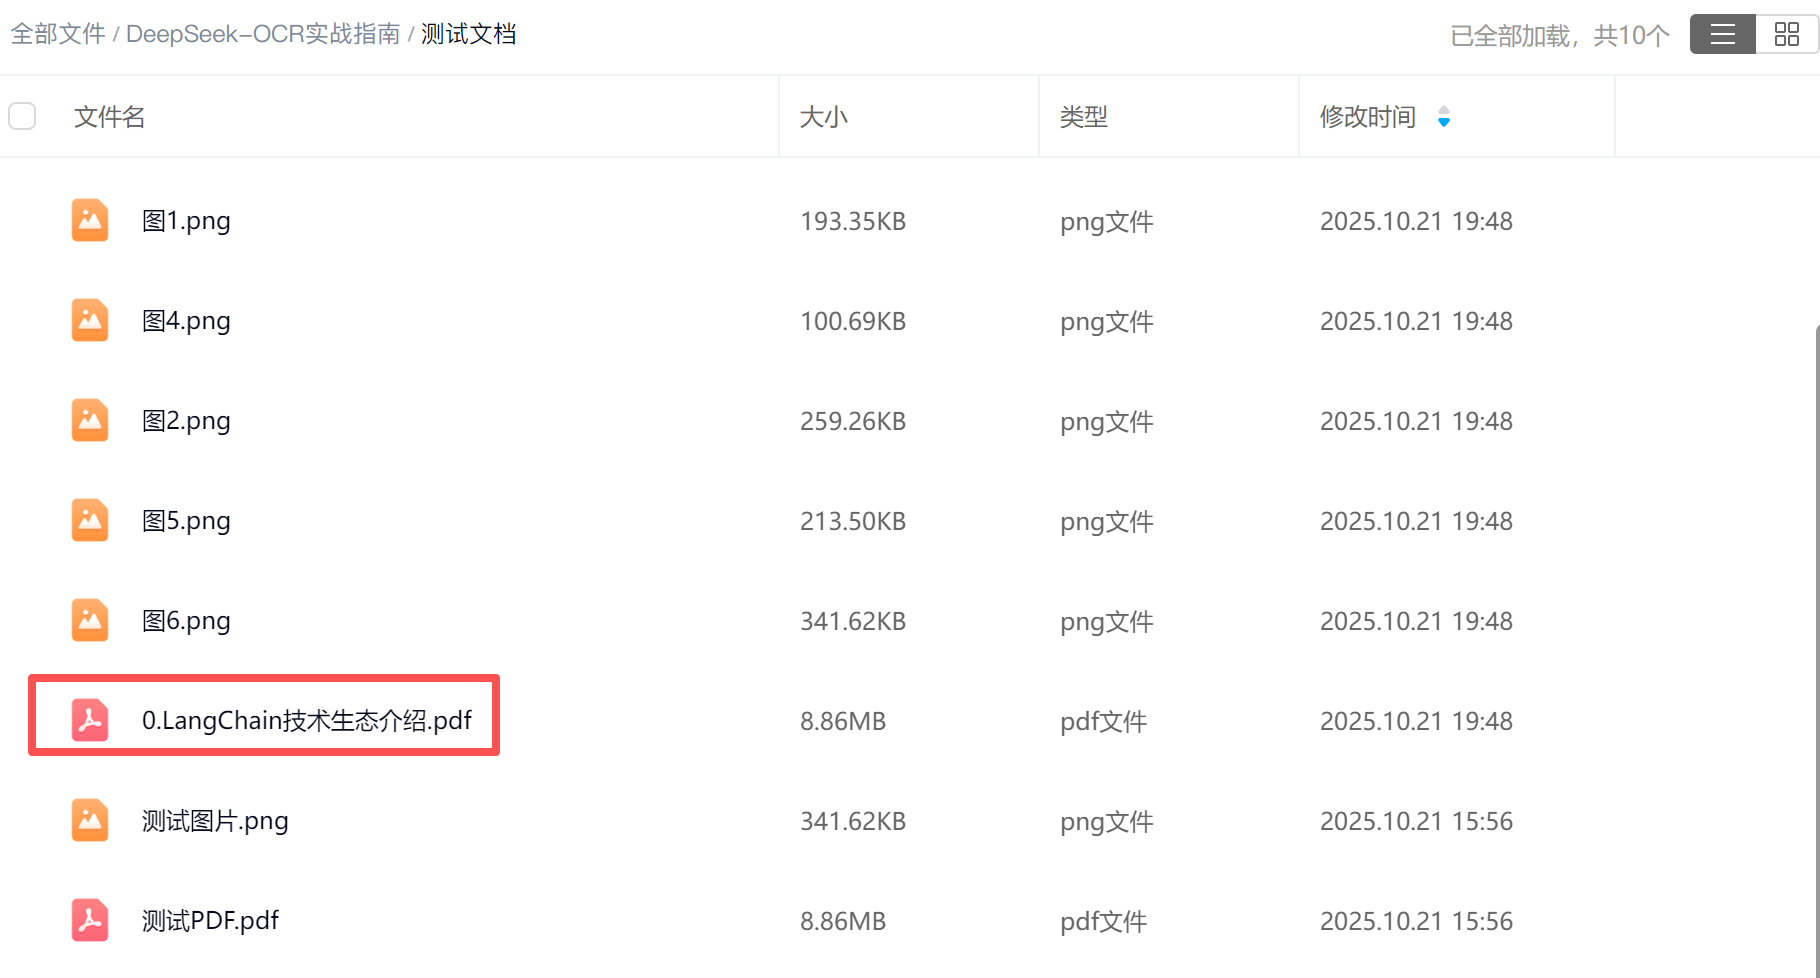Click 341.62KB size of 测试图片.png

[853, 821]
